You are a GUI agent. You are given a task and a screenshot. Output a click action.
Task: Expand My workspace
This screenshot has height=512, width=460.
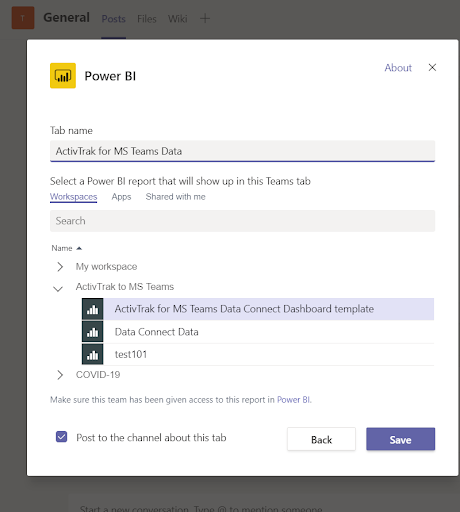(x=60, y=267)
